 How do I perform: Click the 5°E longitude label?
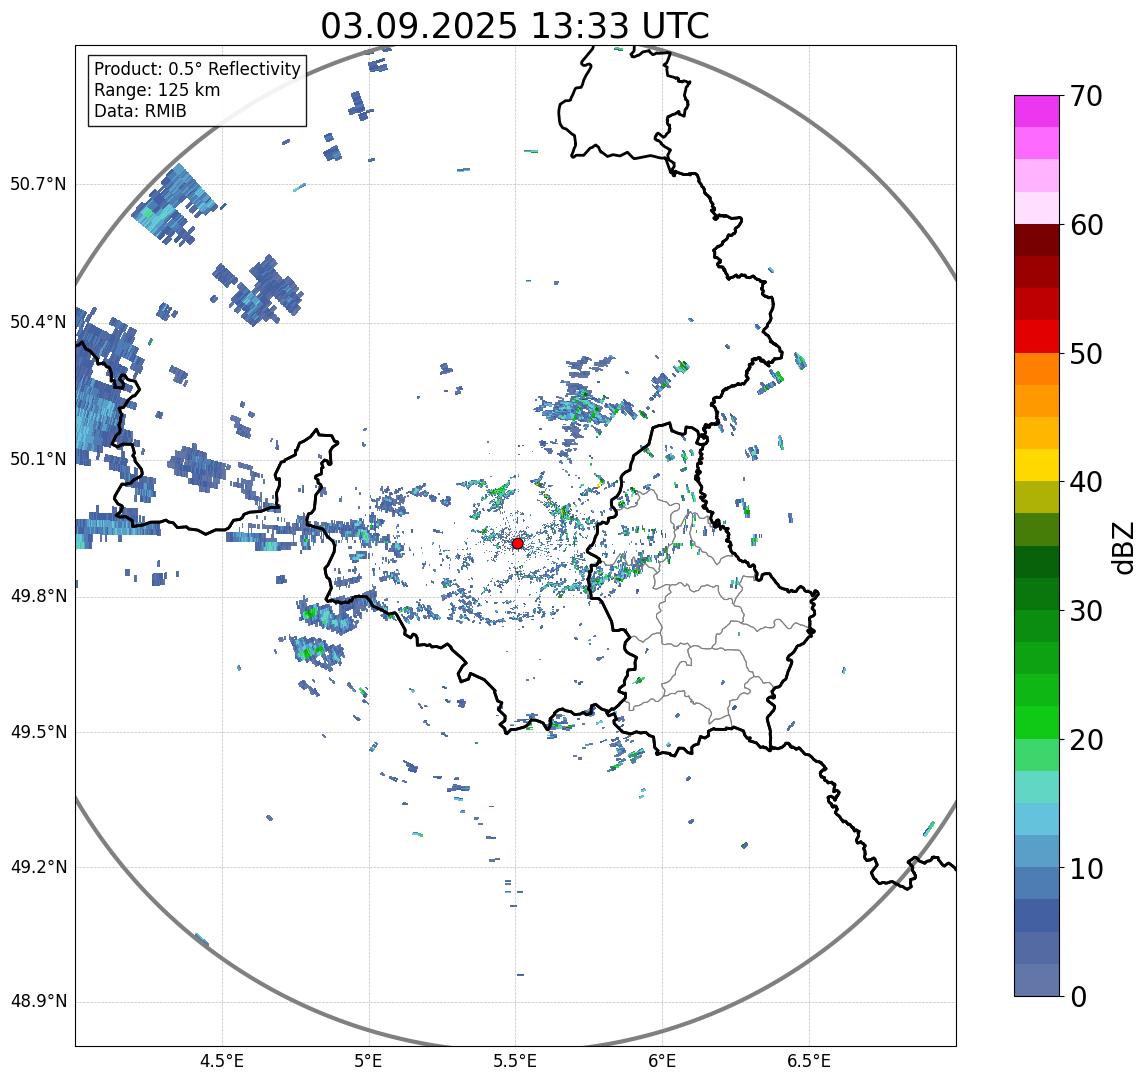tap(368, 1061)
